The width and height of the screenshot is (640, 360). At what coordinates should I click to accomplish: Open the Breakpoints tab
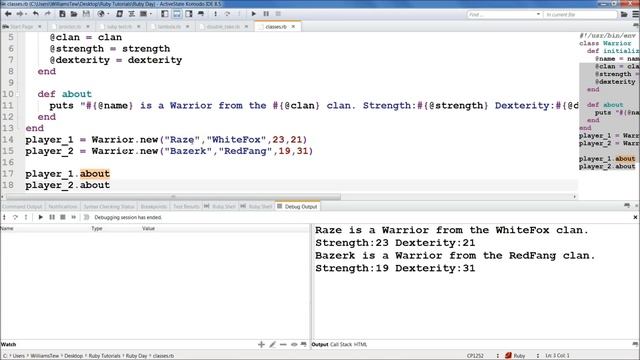point(153,207)
